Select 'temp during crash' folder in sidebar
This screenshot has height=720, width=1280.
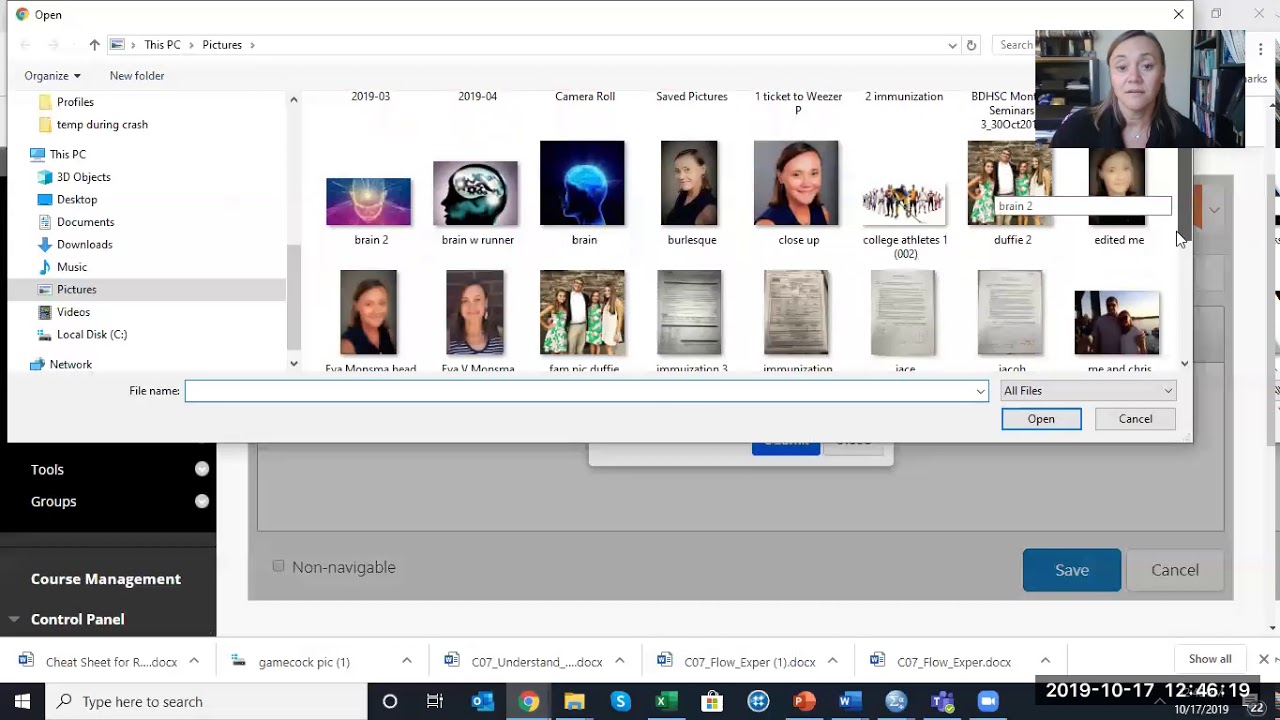click(102, 125)
